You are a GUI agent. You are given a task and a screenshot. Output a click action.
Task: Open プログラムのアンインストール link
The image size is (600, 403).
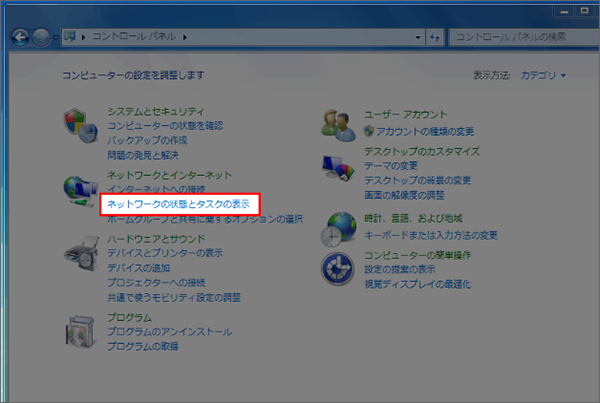(x=170, y=331)
